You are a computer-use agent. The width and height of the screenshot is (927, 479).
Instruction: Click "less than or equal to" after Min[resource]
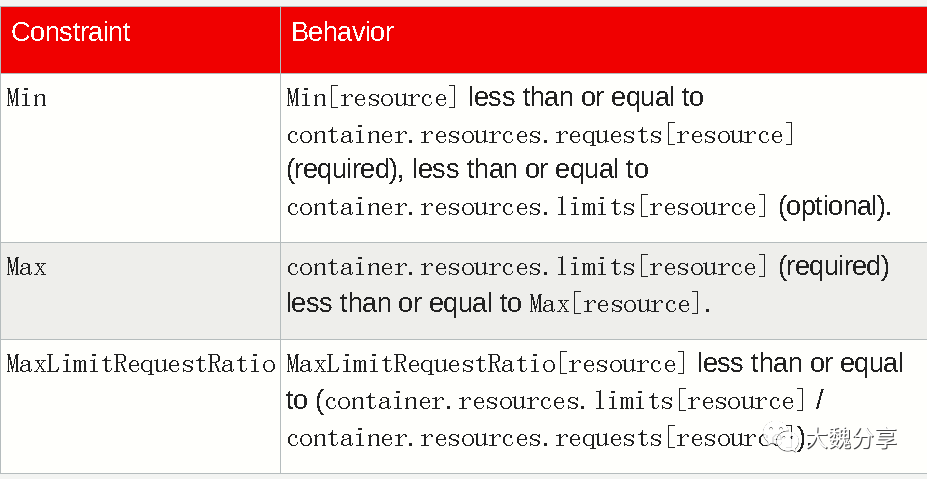click(586, 98)
